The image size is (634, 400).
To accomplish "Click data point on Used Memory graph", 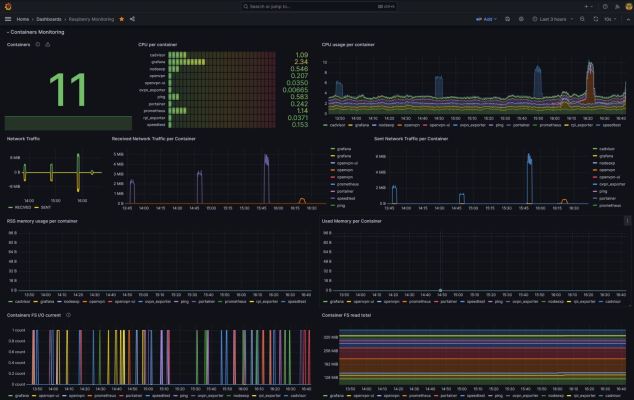I will pyautogui.click(x=440, y=290).
